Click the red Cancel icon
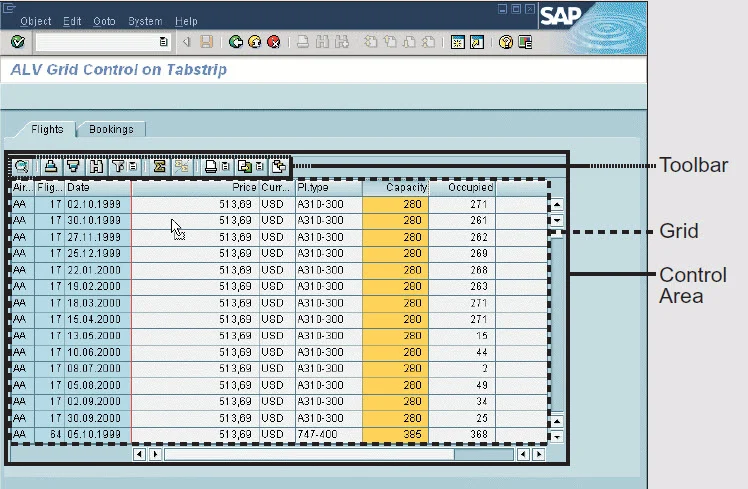 point(274,42)
